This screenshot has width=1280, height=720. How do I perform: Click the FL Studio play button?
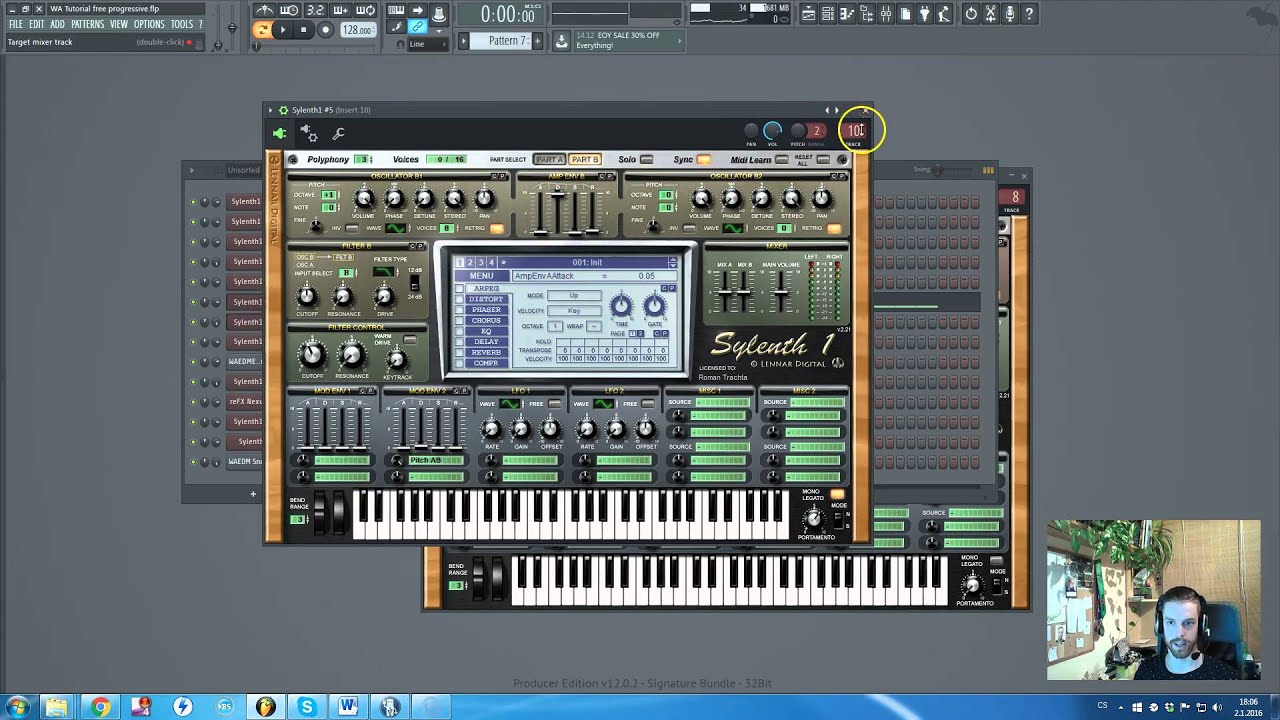click(283, 30)
